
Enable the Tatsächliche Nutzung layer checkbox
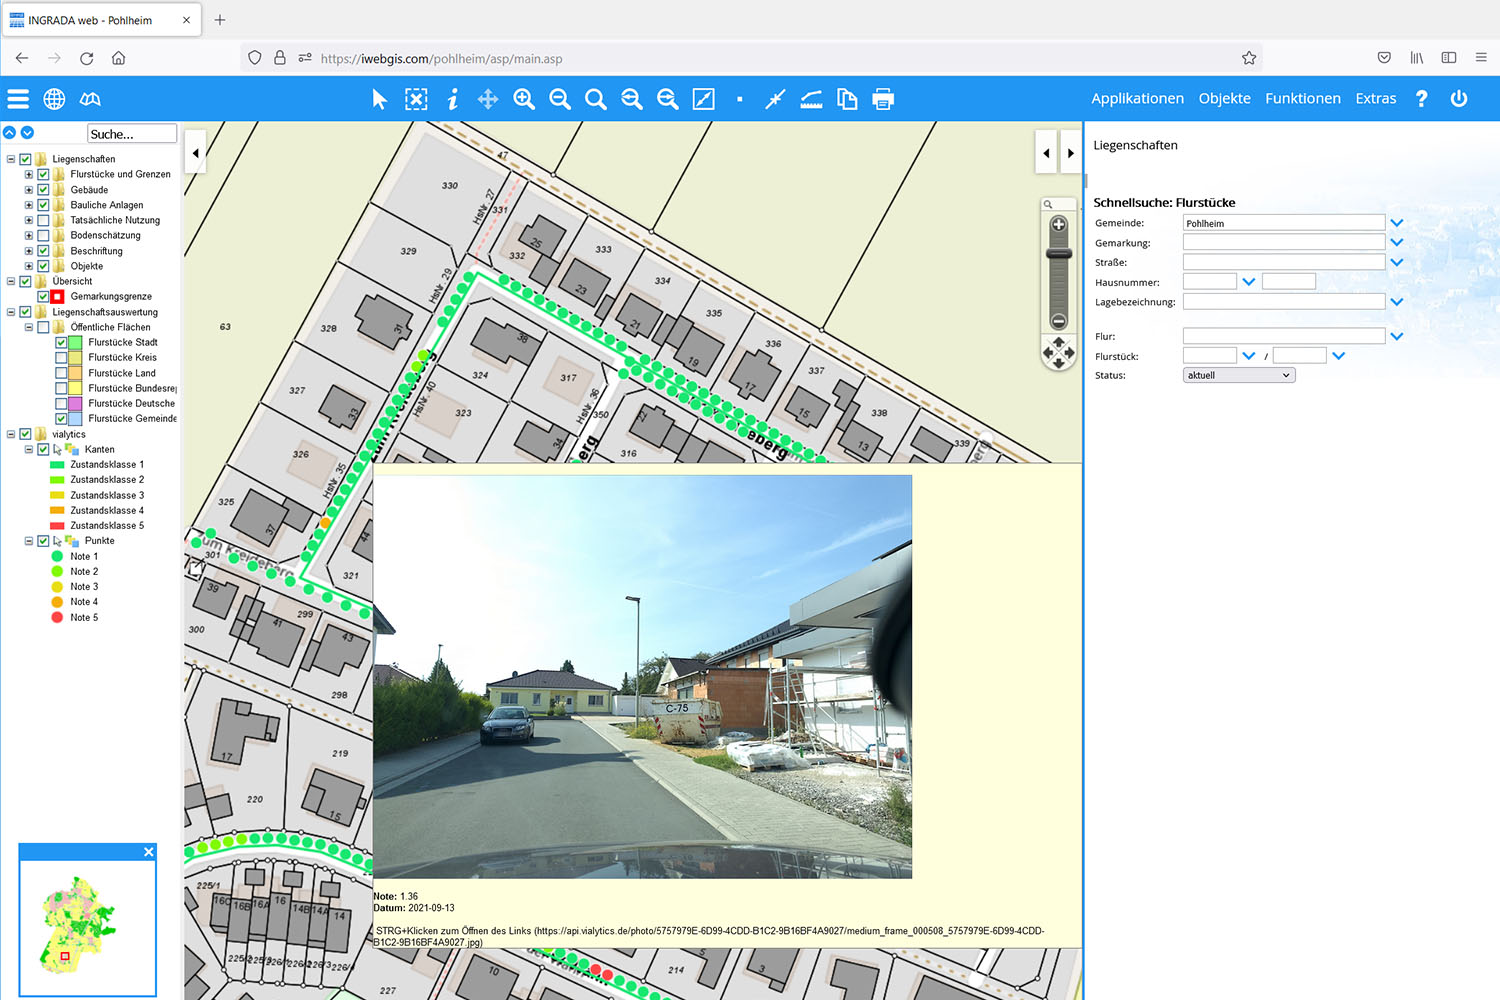tap(43, 220)
